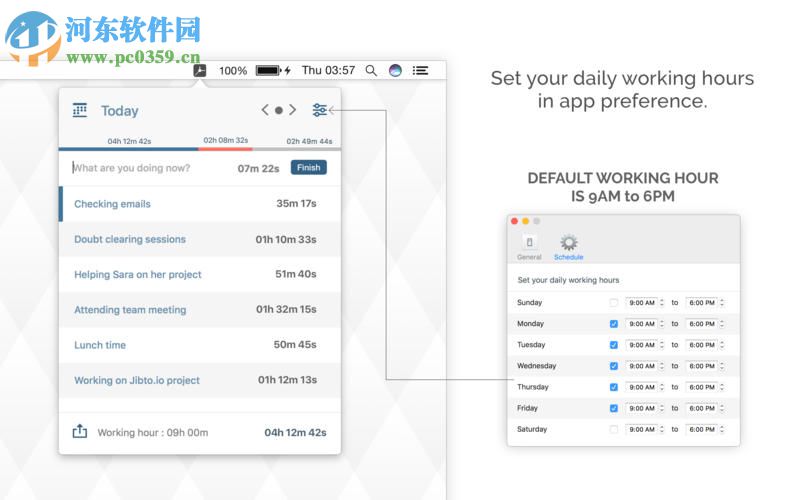Image resolution: width=800 pixels, height=500 pixels.
Task: Click Sunday 9:00 AM start time field
Action: pyautogui.click(x=641, y=303)
